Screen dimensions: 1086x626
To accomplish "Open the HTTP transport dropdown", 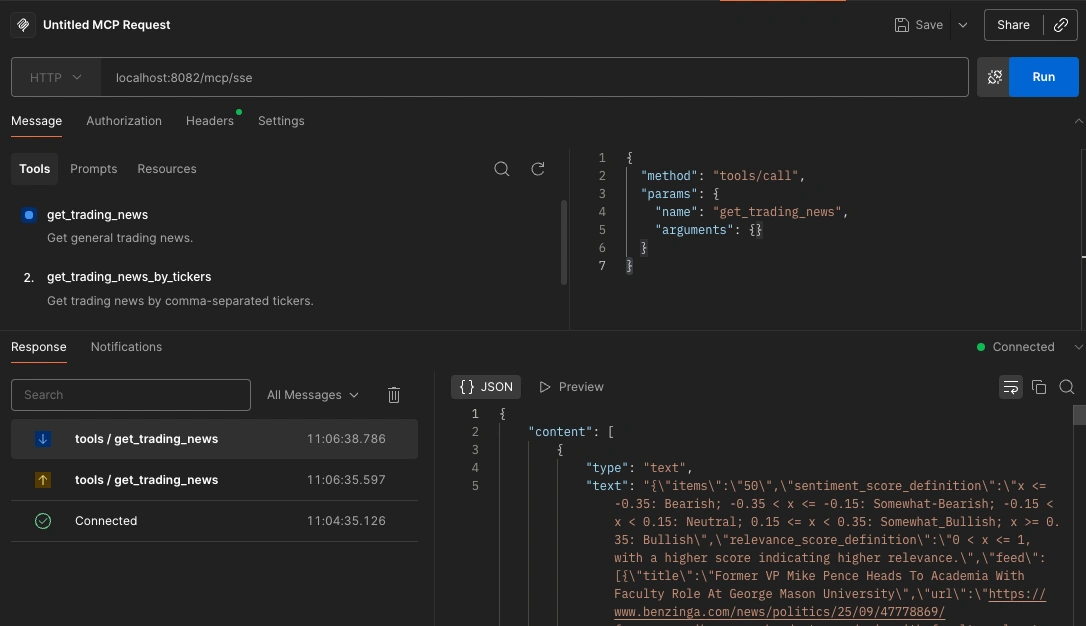I will (x=56, y=77).
